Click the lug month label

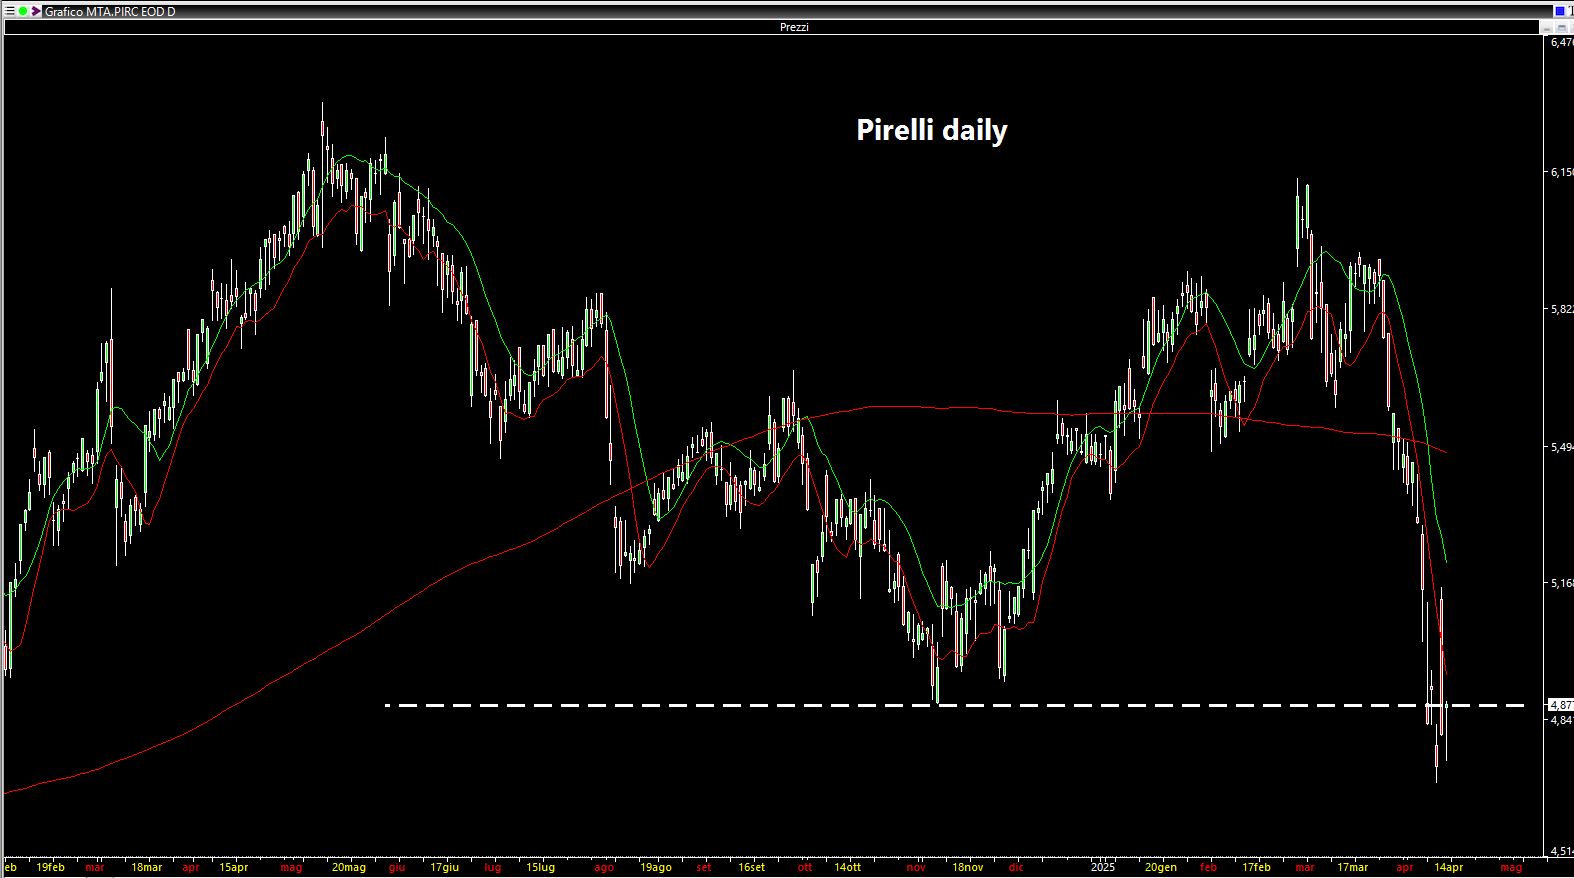coord(492,867)
